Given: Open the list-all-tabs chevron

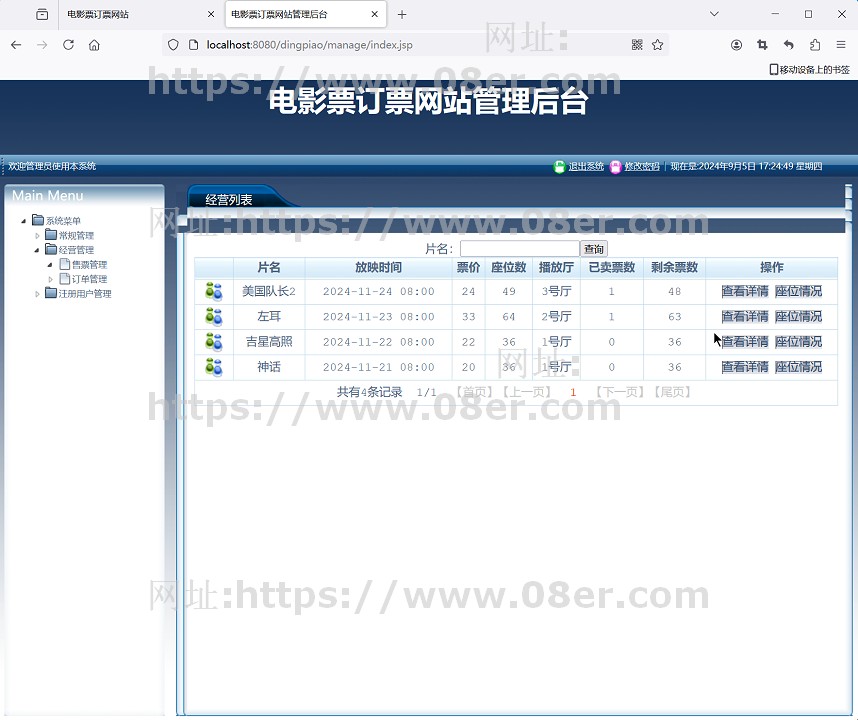Looking at the screenshot, I should click(x=714, y=14).
